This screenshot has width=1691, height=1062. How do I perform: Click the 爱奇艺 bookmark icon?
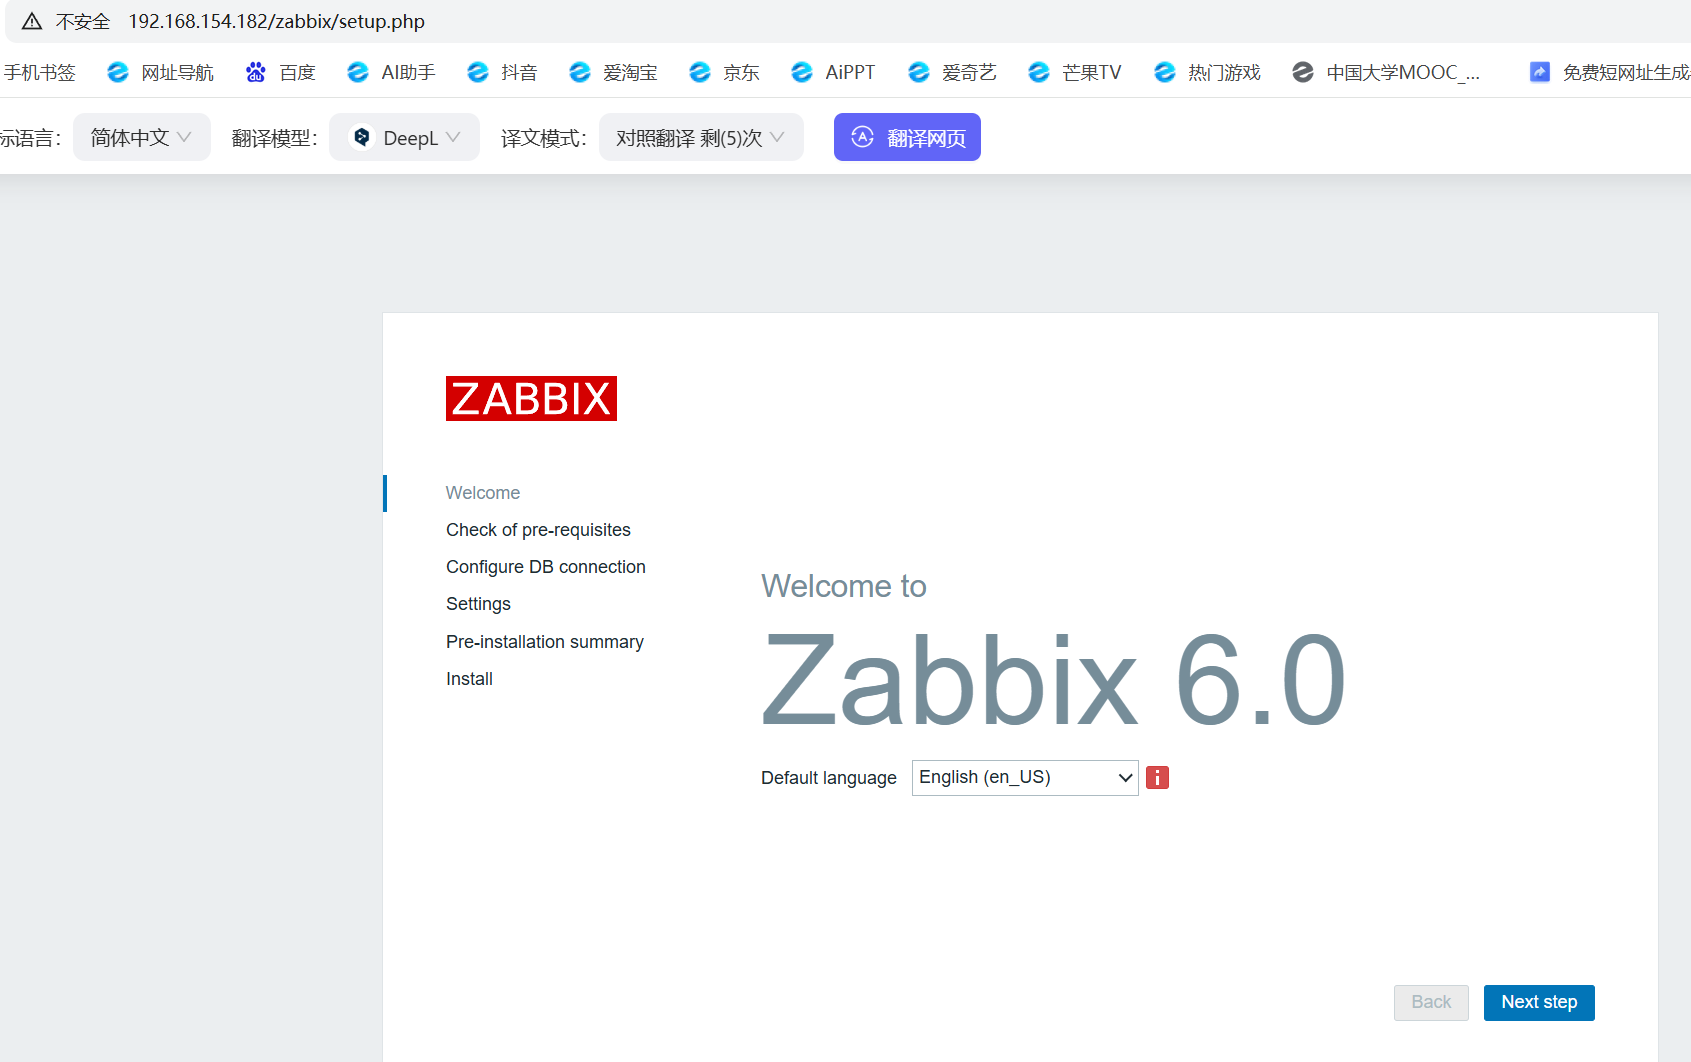[919, 72]
